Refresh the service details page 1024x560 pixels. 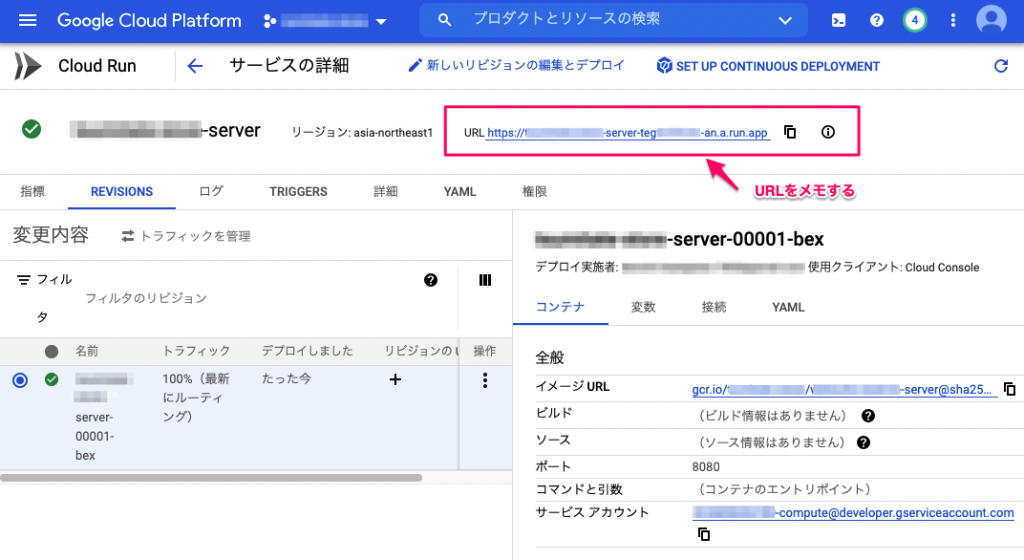(x=1000, y=66)
